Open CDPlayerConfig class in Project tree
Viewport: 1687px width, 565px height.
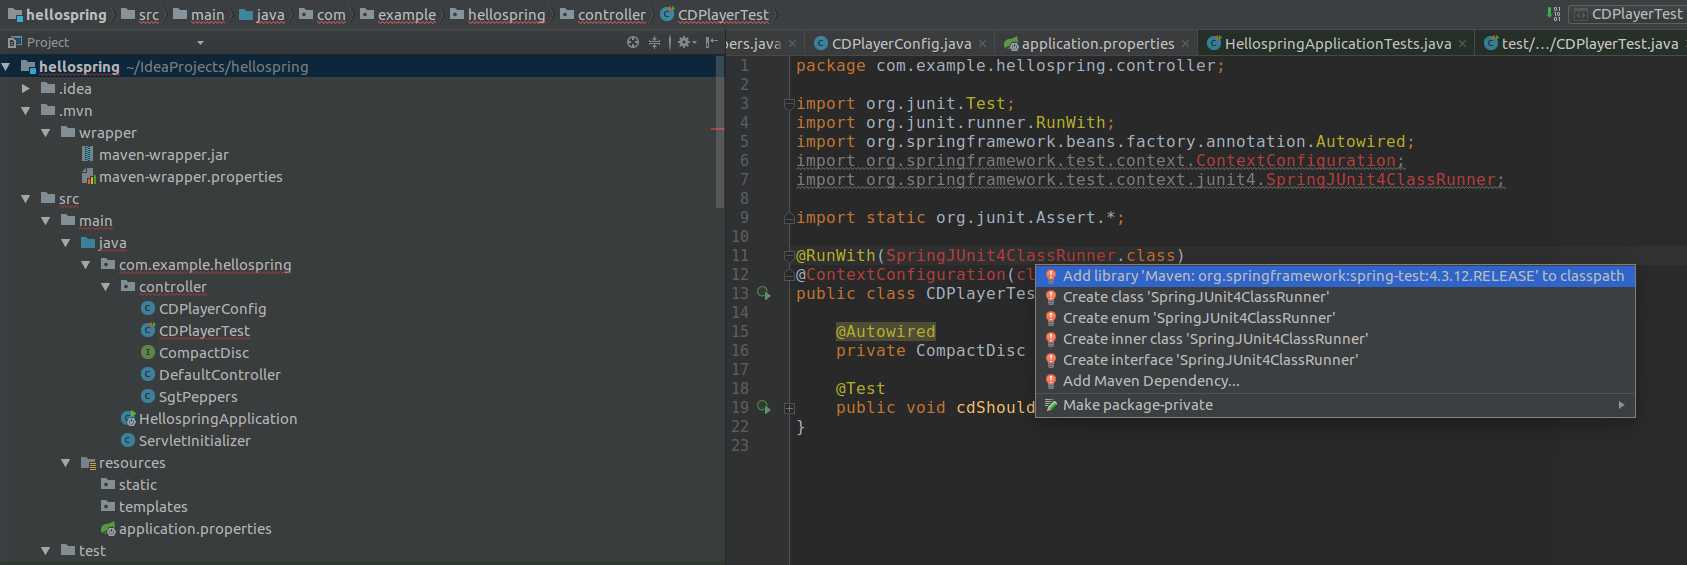[x=203, y=309]
